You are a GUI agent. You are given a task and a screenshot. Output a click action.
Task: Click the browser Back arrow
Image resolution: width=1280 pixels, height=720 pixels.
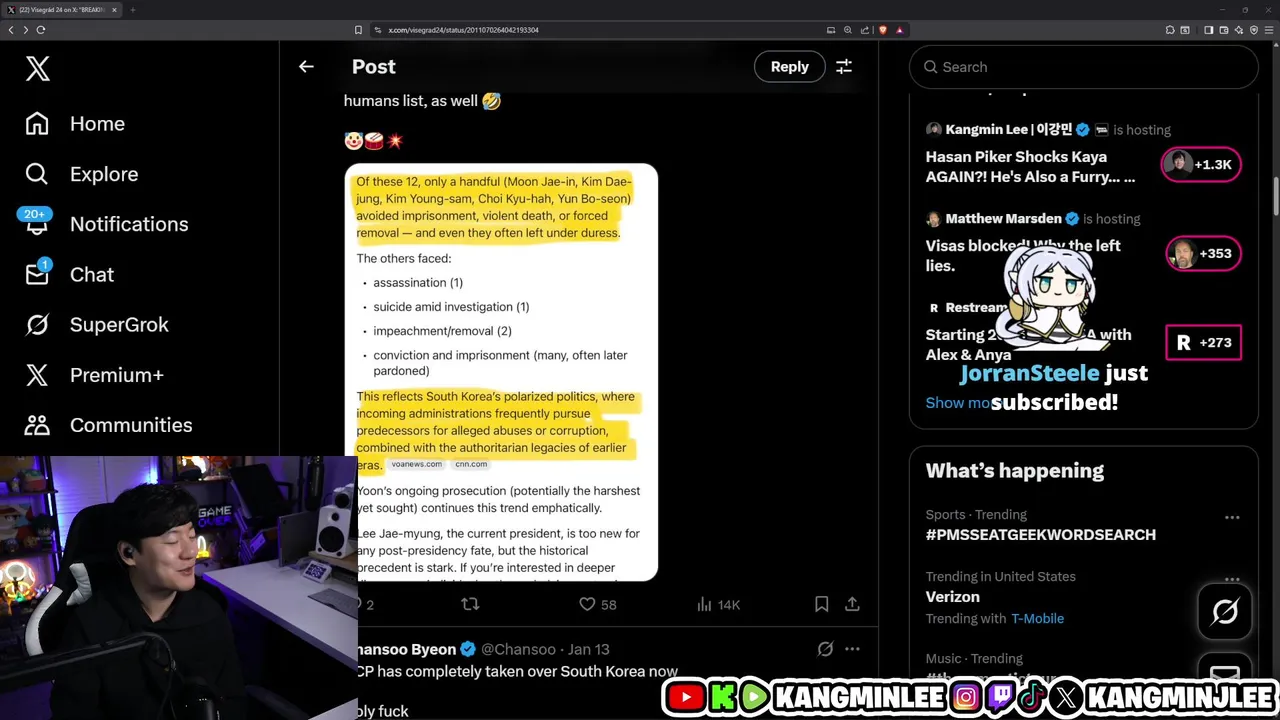pos(11,30)
